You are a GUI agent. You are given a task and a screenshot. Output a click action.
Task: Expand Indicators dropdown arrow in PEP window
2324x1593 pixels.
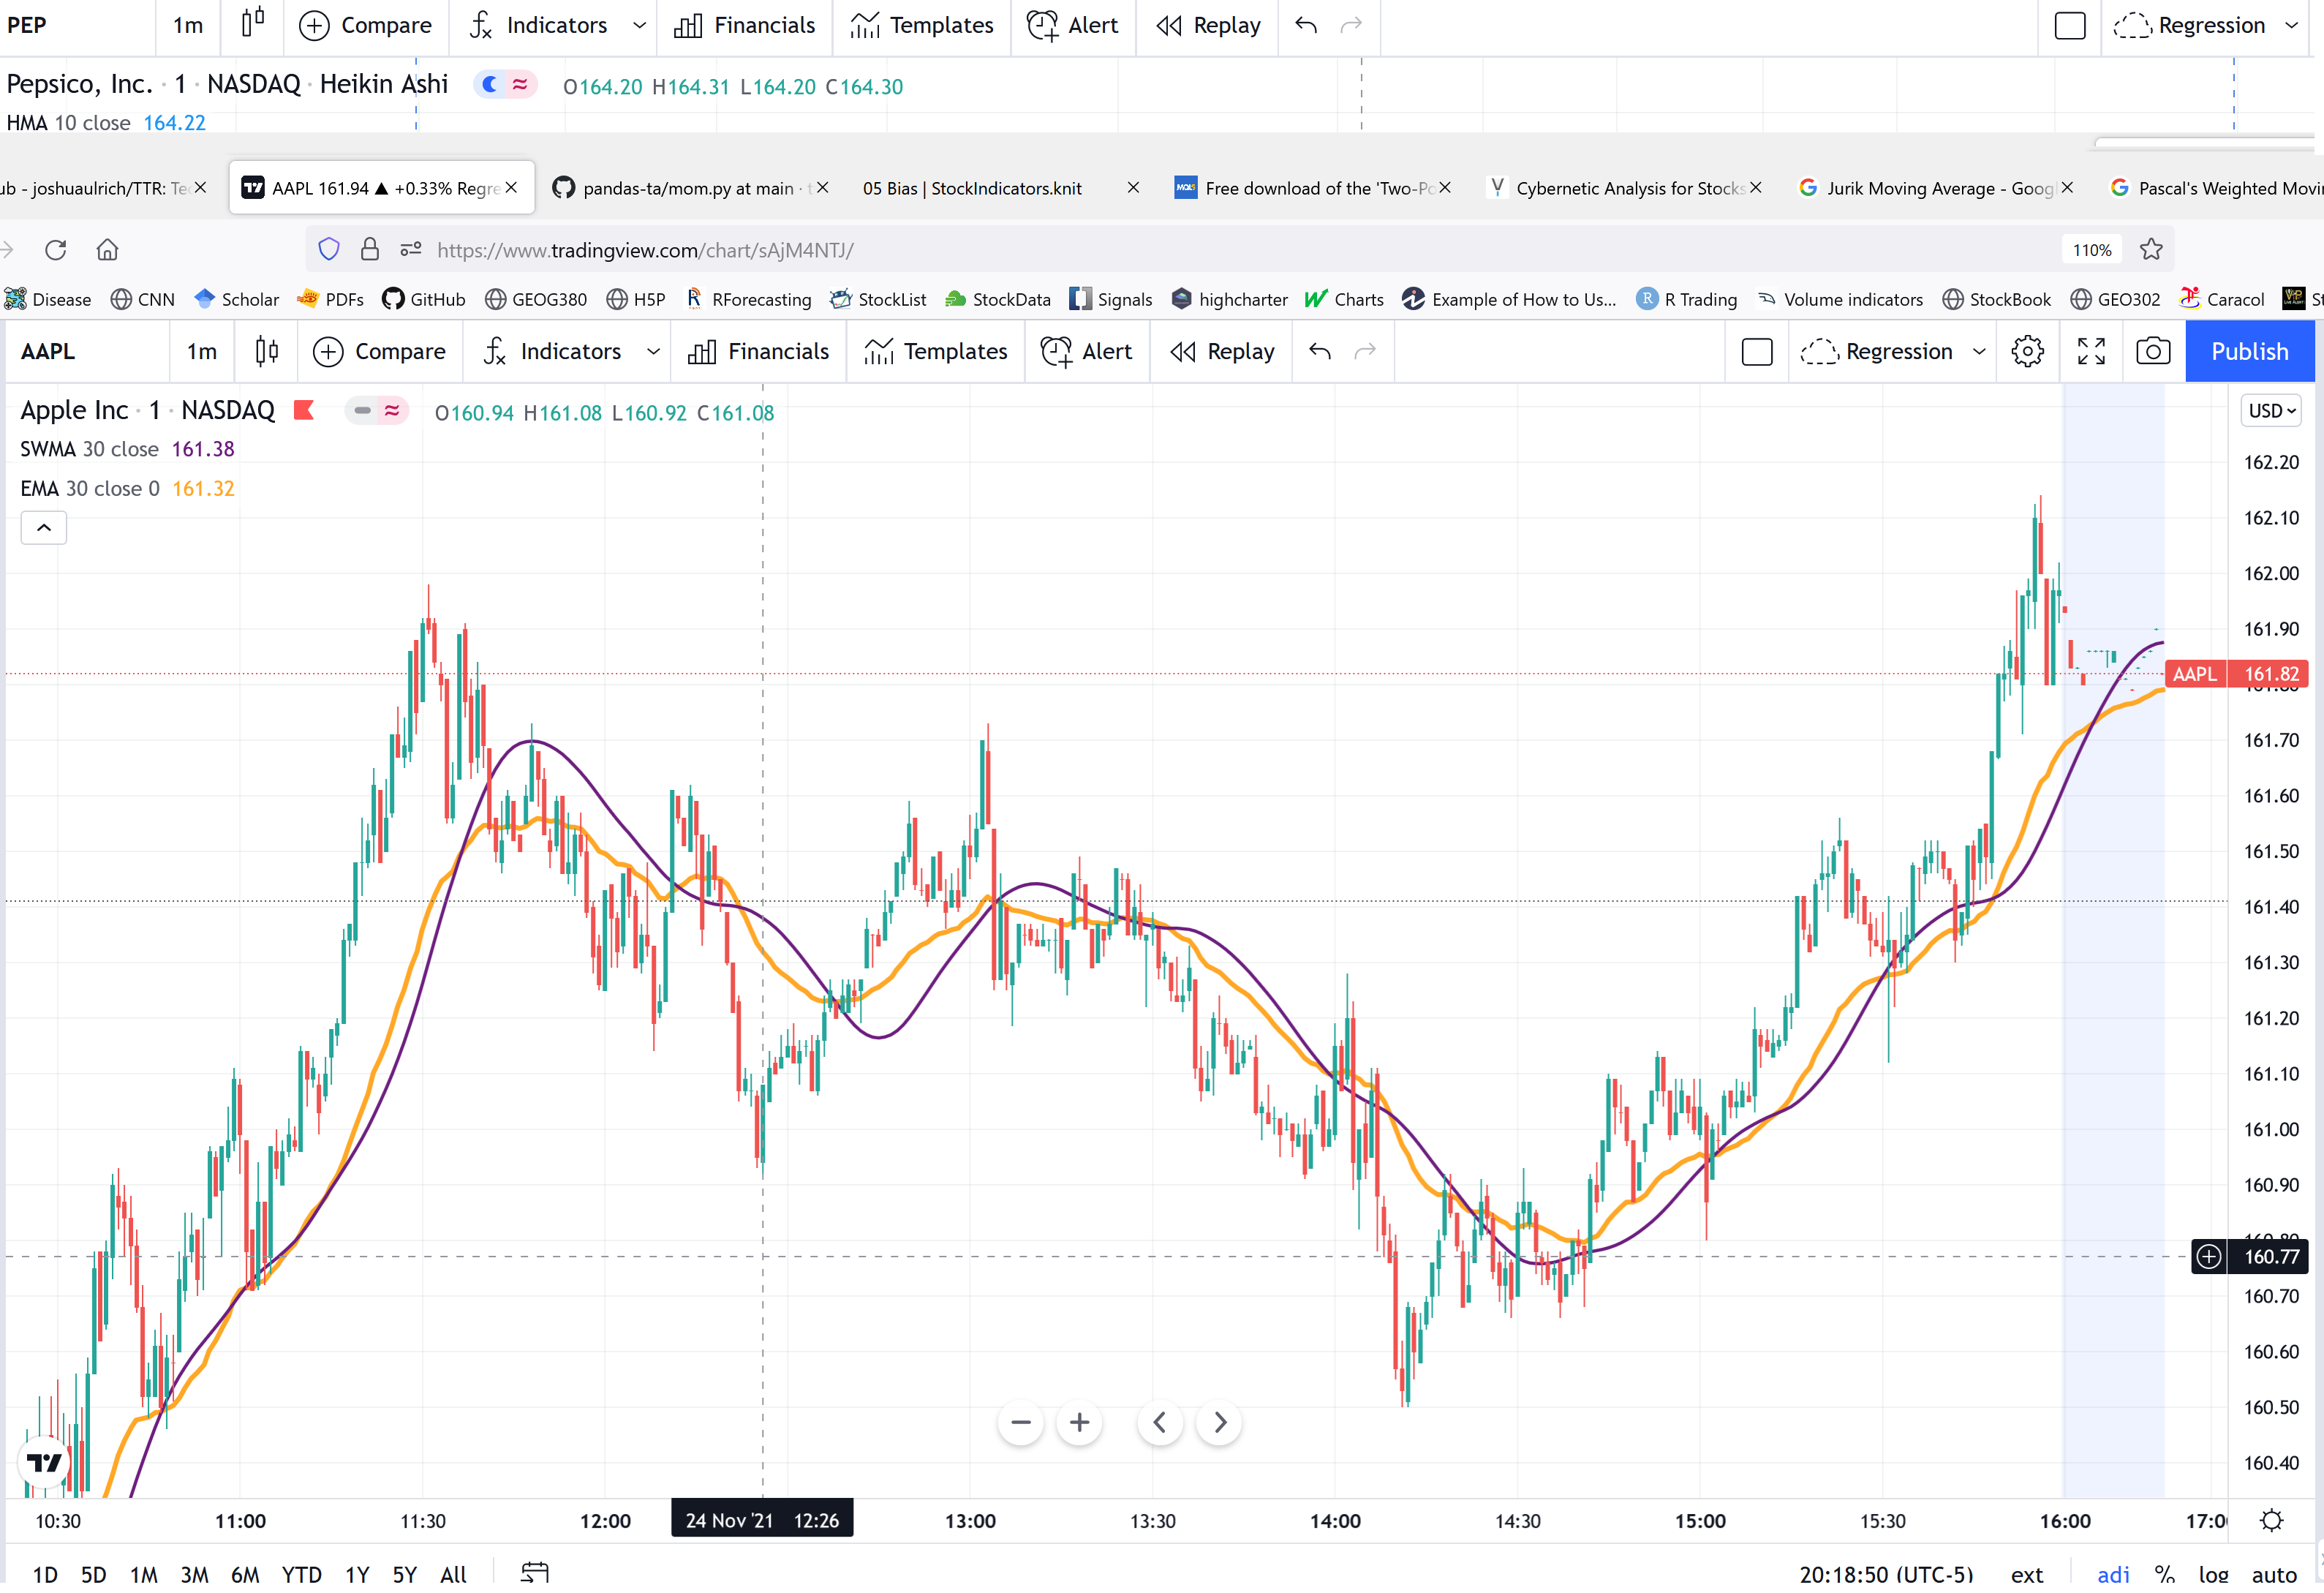(x=639, y=26)
